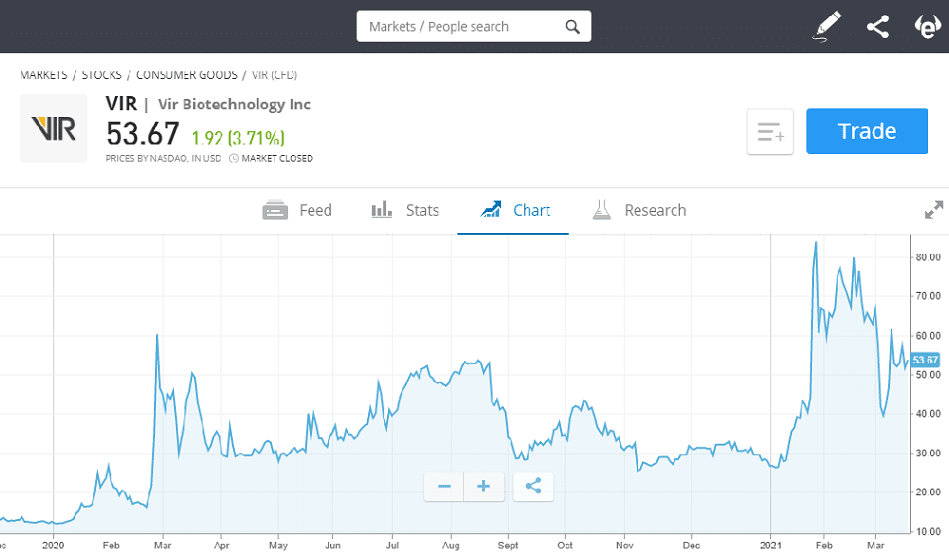This screenshot has height=558, width=949.
Task: Click Vir Biotechnology Inc name
Action: (x=234, y=104)
